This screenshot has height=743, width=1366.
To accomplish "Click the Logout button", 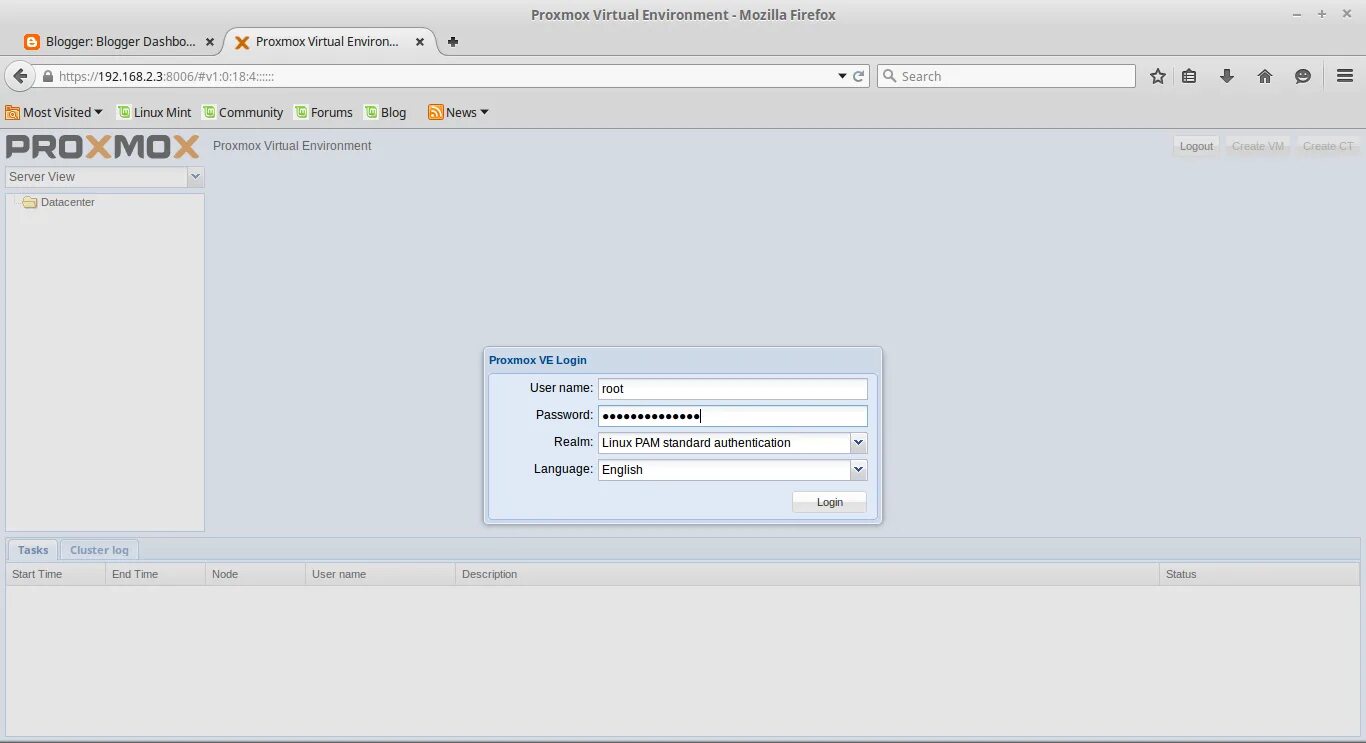I will click(x=1196, y=146).
